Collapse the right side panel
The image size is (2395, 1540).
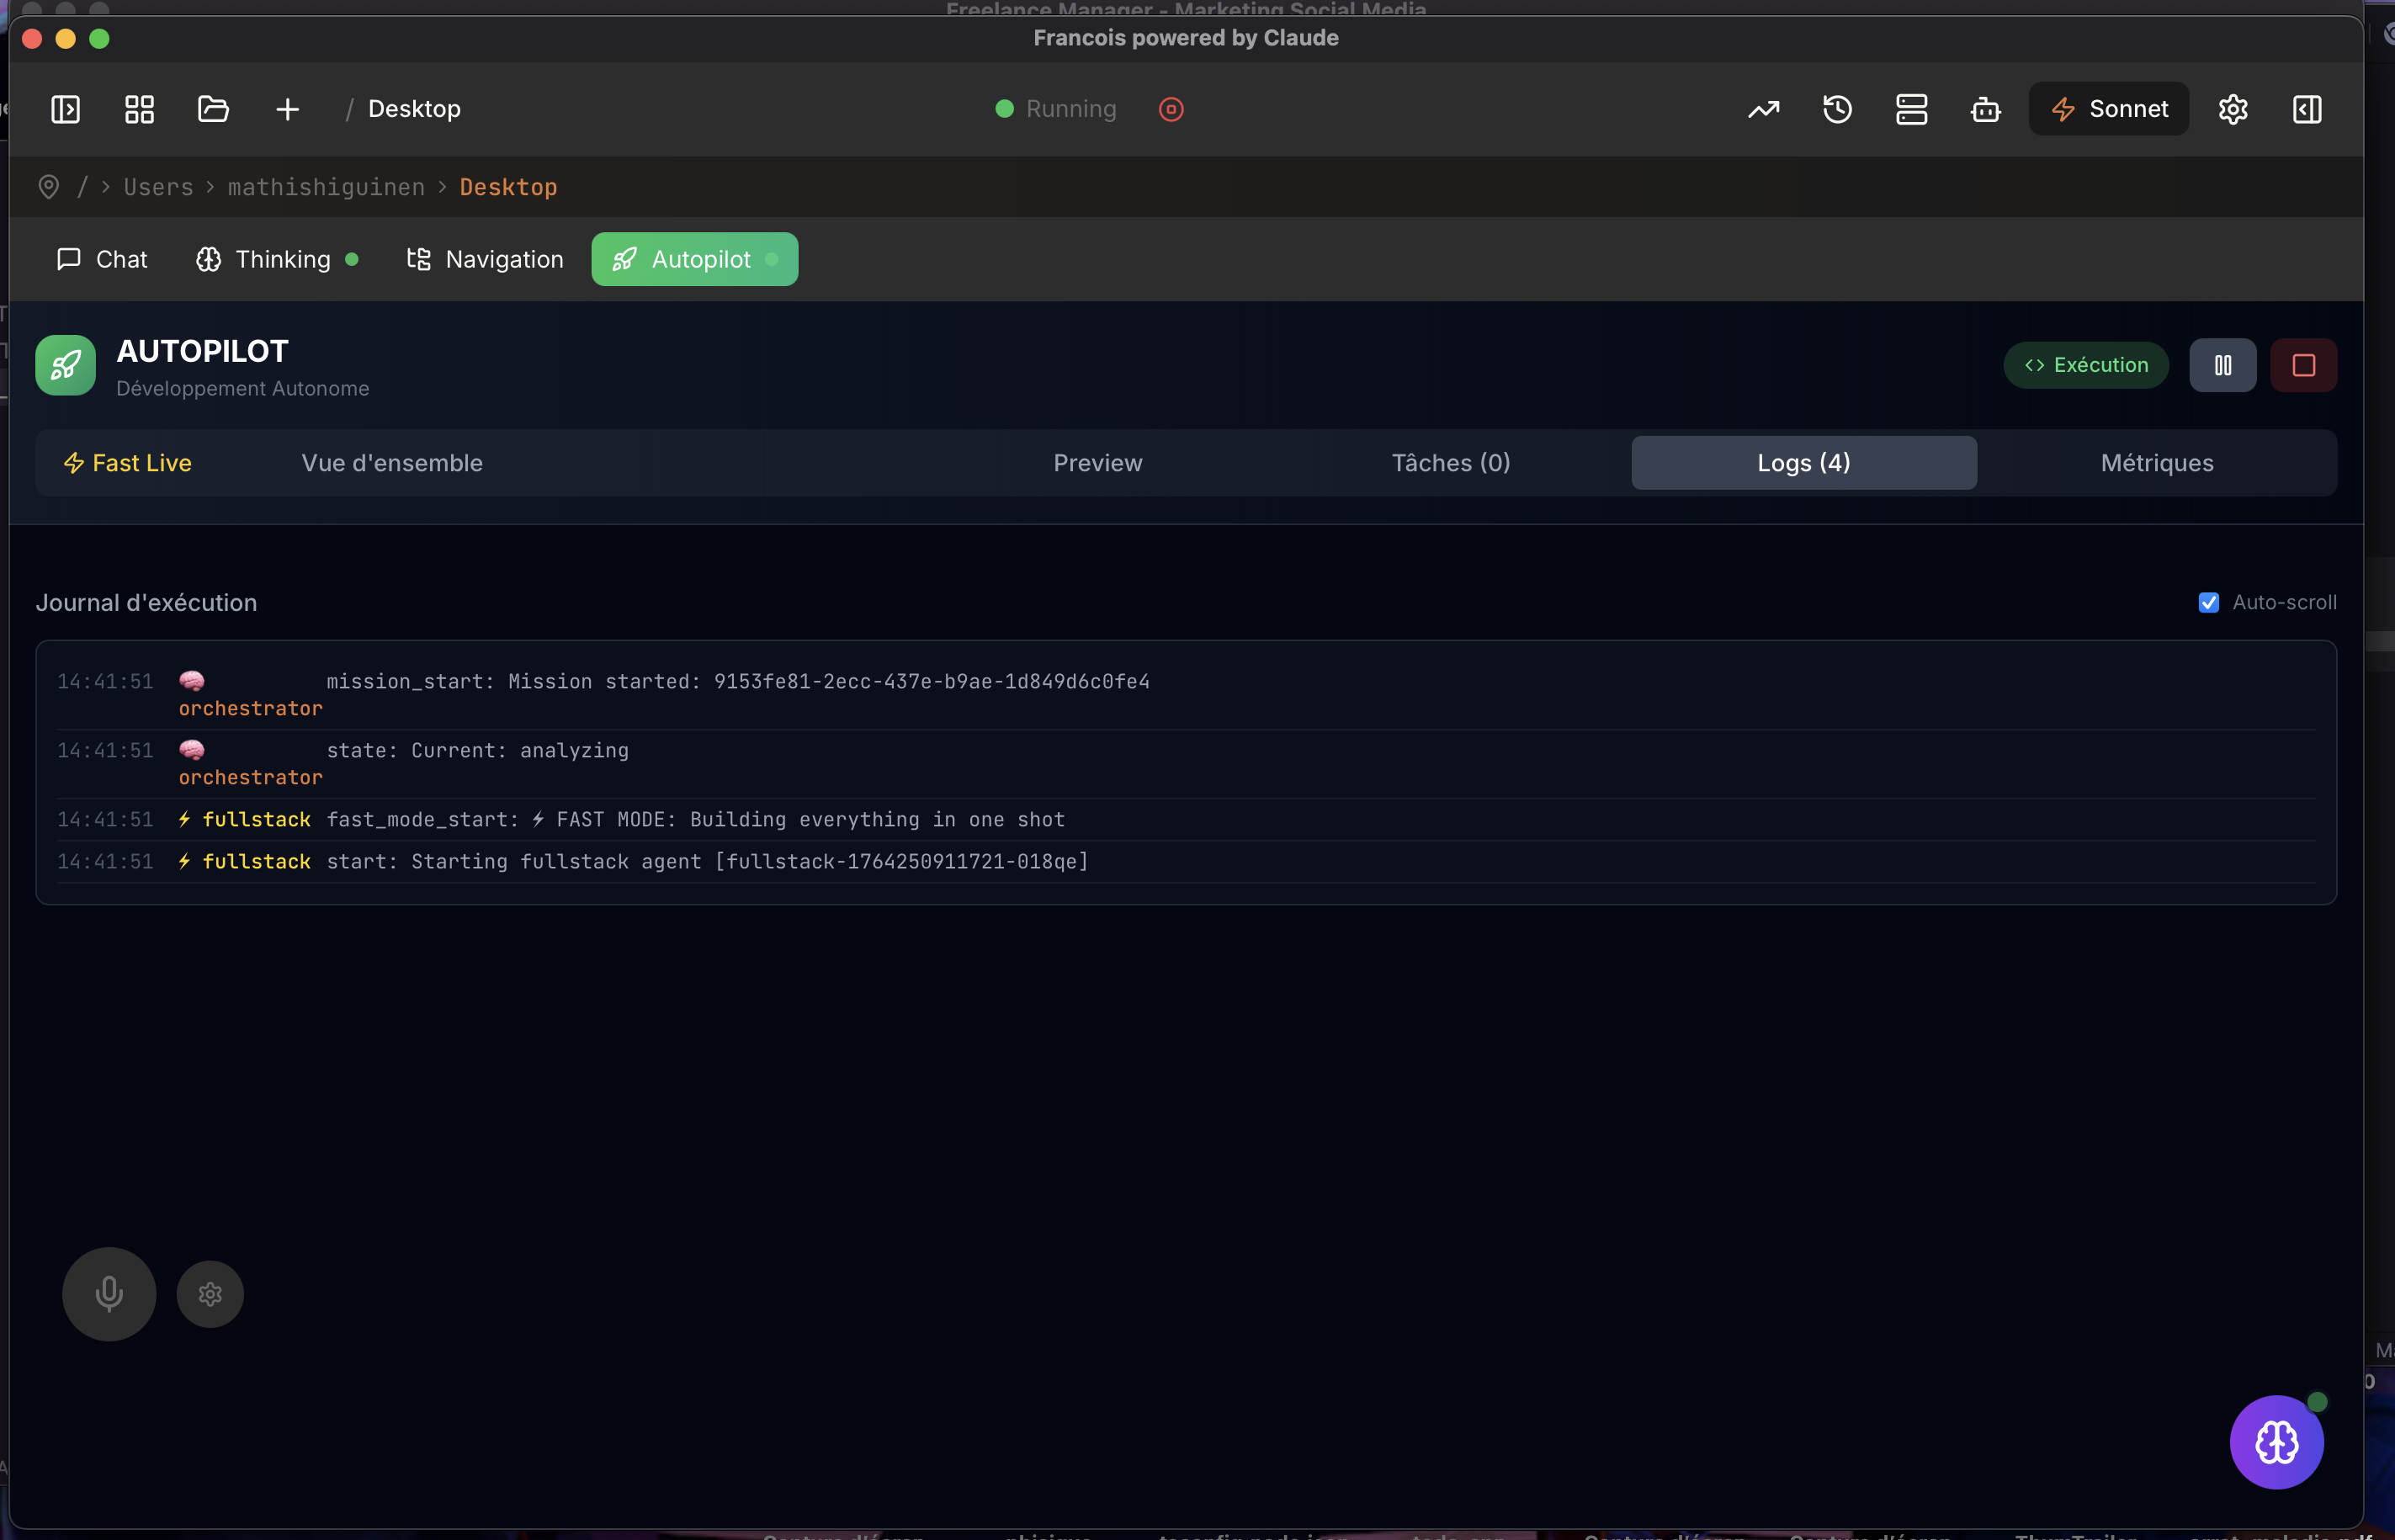point(2306,109)
